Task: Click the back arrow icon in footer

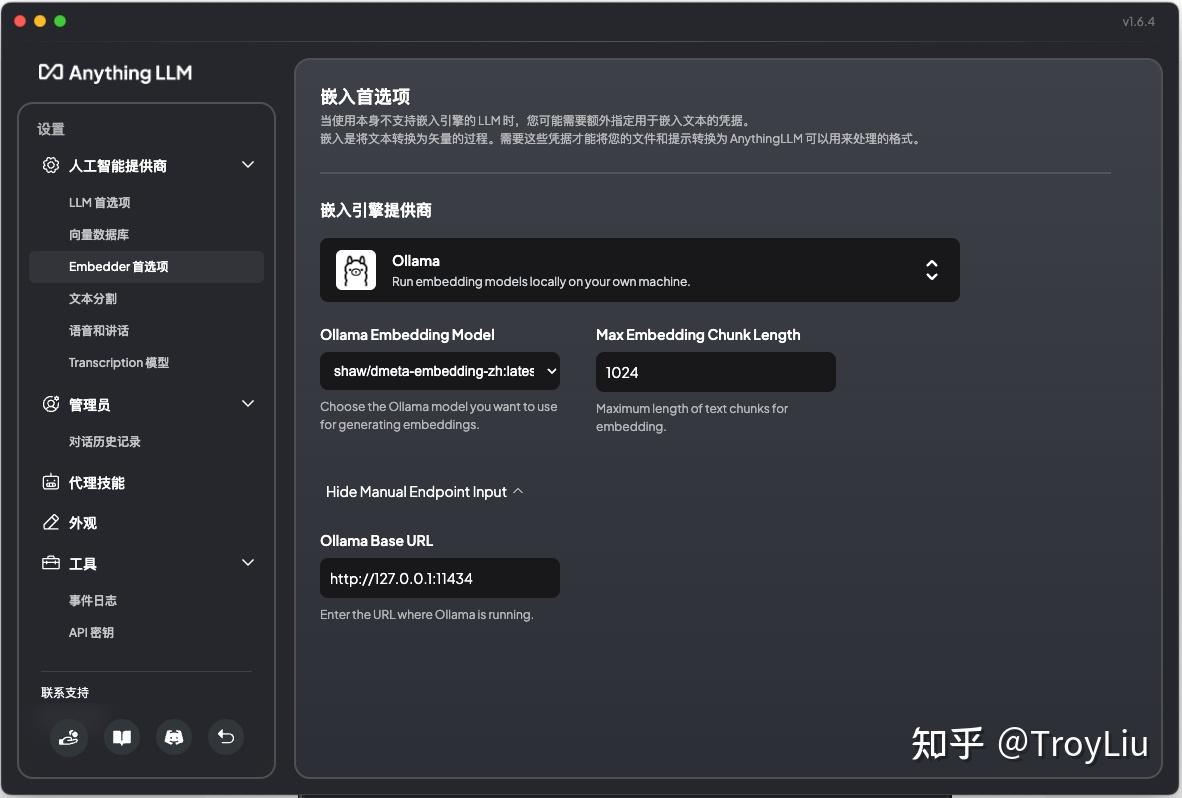Action: point(226,737)
